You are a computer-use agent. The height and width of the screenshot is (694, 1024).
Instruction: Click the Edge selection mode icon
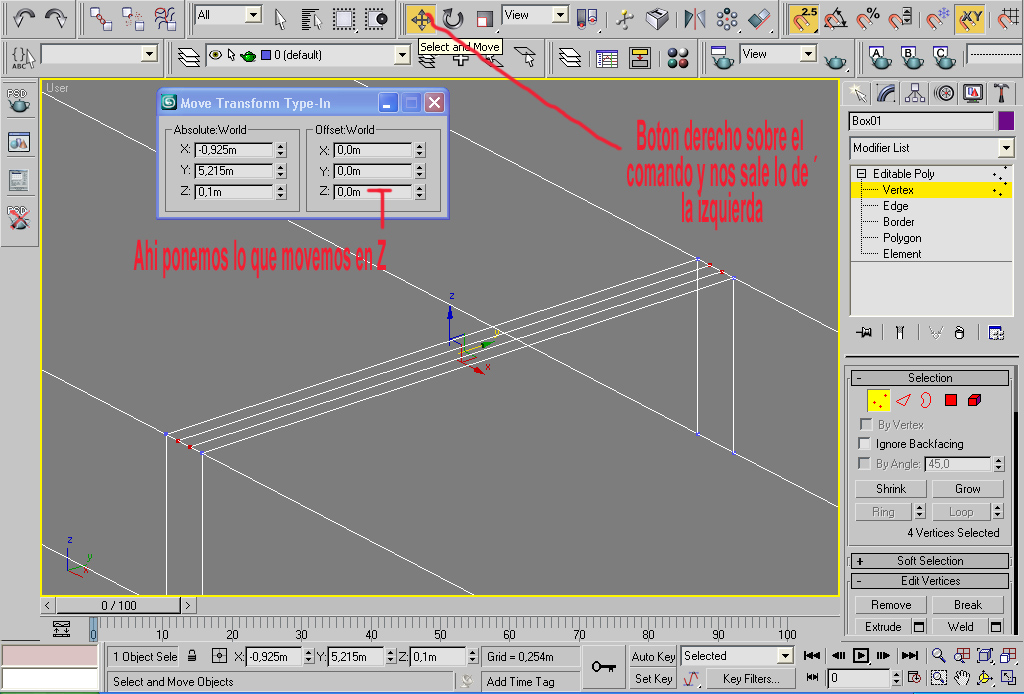pyautogui.click(x=903, y=400)
